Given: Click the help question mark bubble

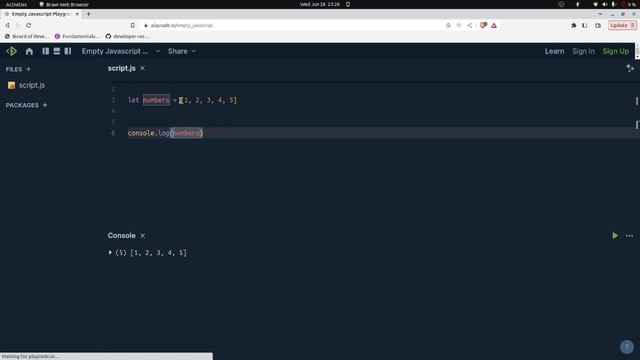Looking at the screenshot, I should pyautogui.click(x=627, y=347).
